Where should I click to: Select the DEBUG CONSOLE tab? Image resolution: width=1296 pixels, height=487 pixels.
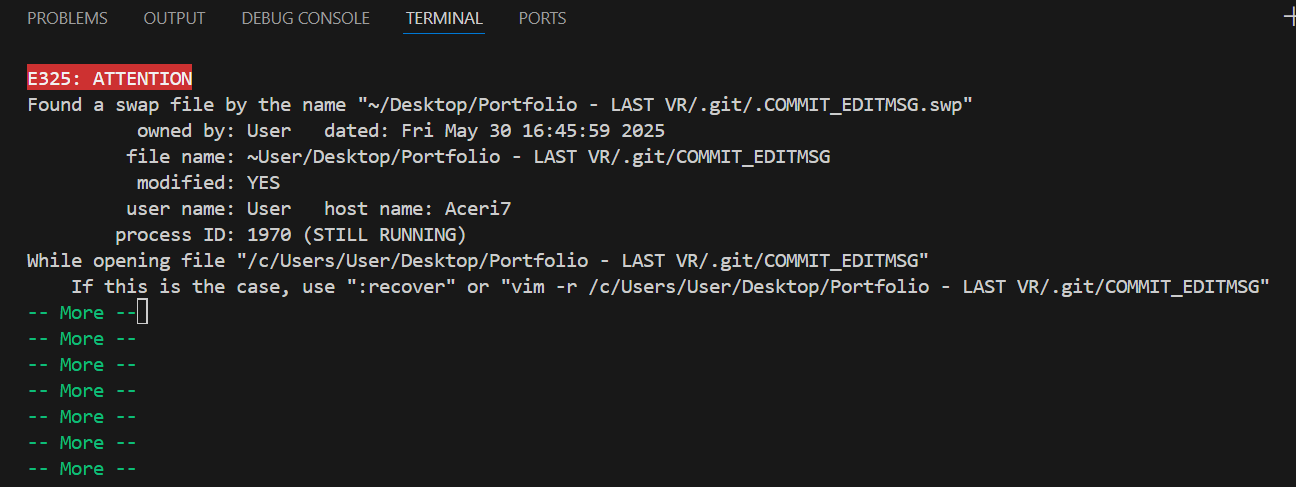(305, 18)
